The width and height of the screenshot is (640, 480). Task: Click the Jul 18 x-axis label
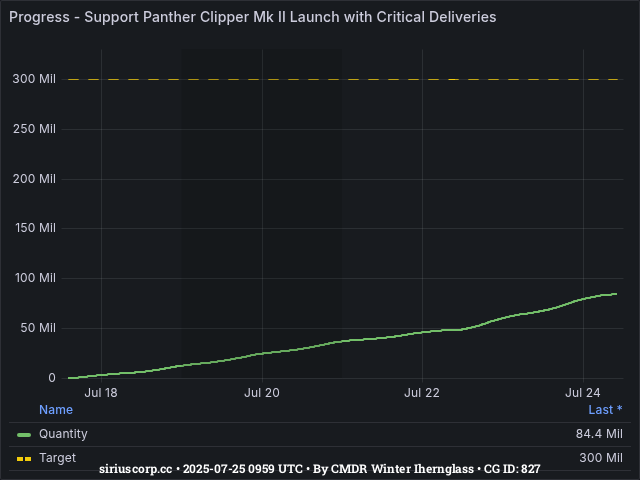coord(101,393)
